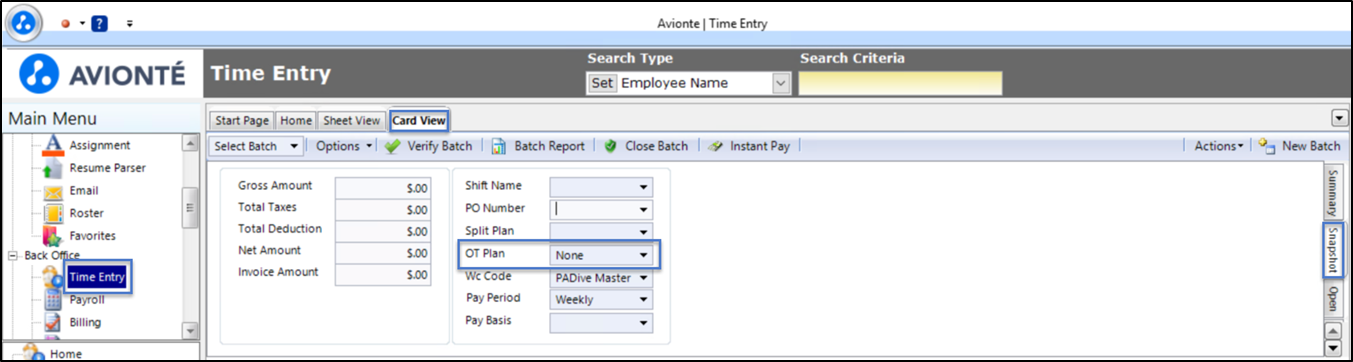Expand the Pay Basis dropdown
The image size is (1353, 362).
tap(643, 323)
